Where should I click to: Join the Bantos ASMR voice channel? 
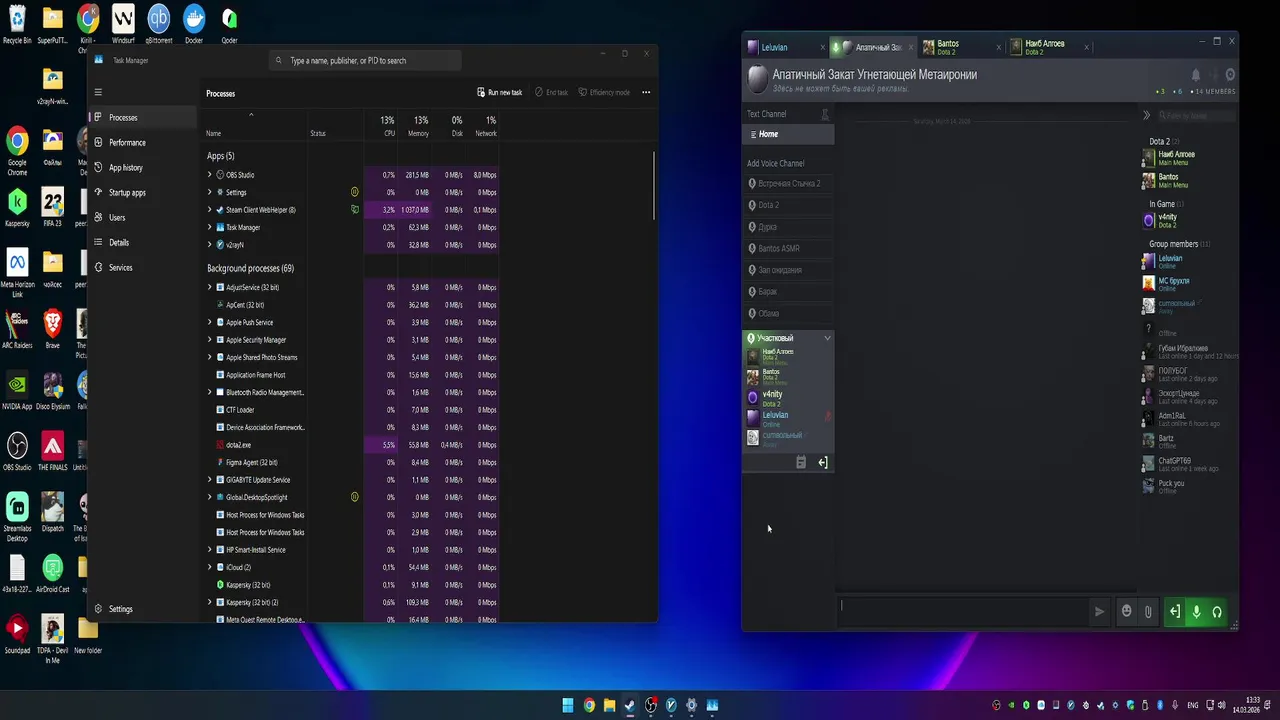click(788, 248)
